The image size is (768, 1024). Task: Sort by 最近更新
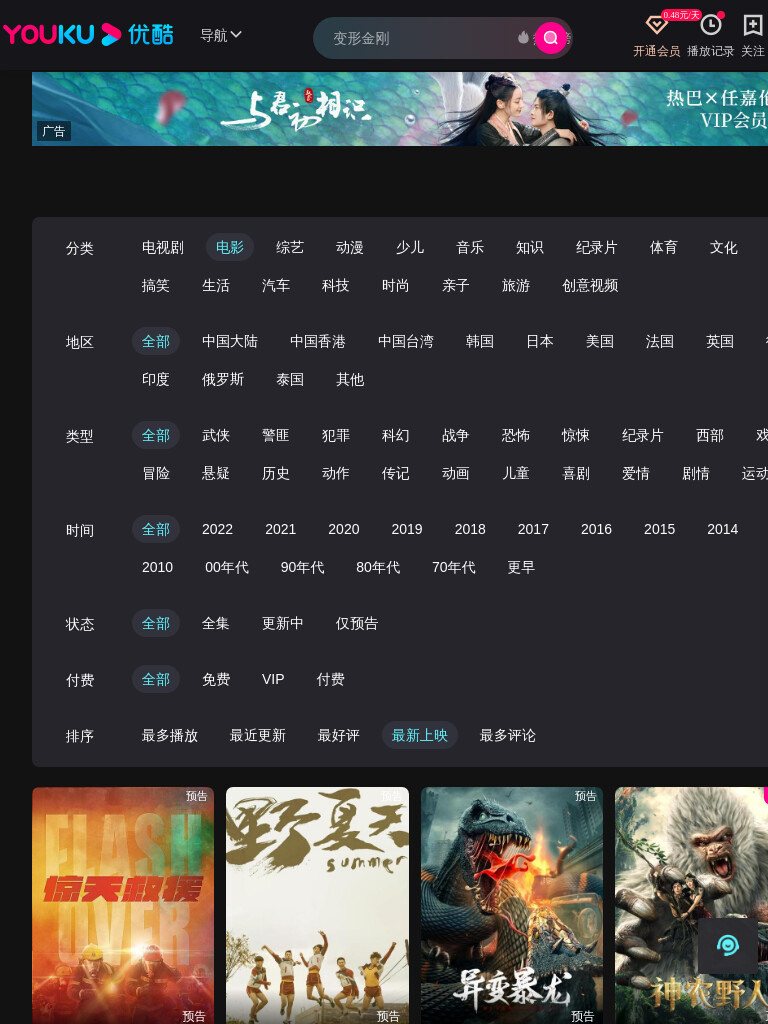pyautogui.click(x=258, y=736)
